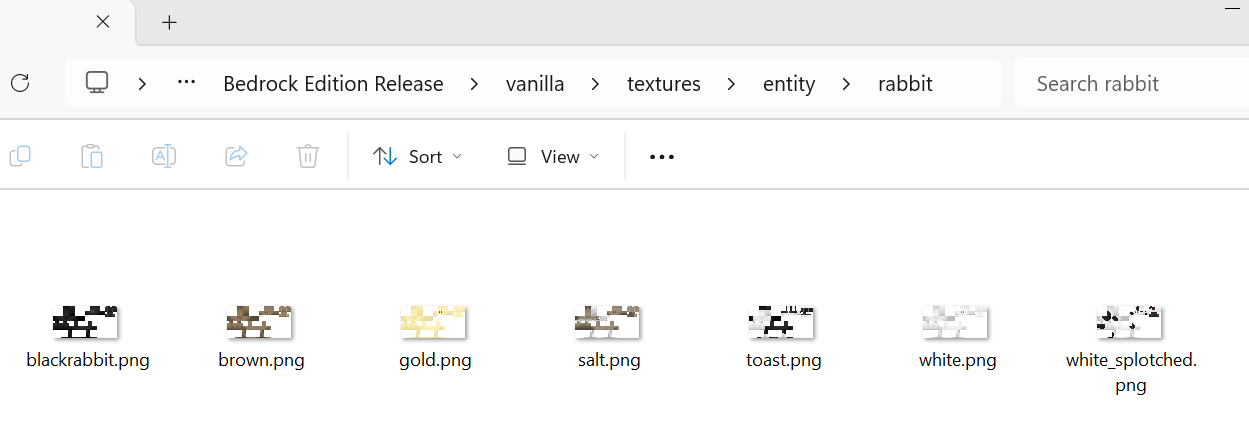Expand the chevron after vanilla breadcrumb

[596, 84]
